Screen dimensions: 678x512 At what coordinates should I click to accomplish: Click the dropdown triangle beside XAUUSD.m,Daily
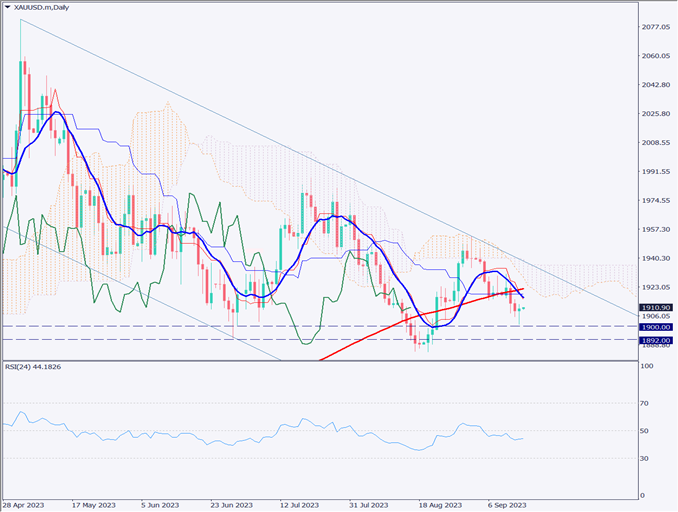coord(9,9)
